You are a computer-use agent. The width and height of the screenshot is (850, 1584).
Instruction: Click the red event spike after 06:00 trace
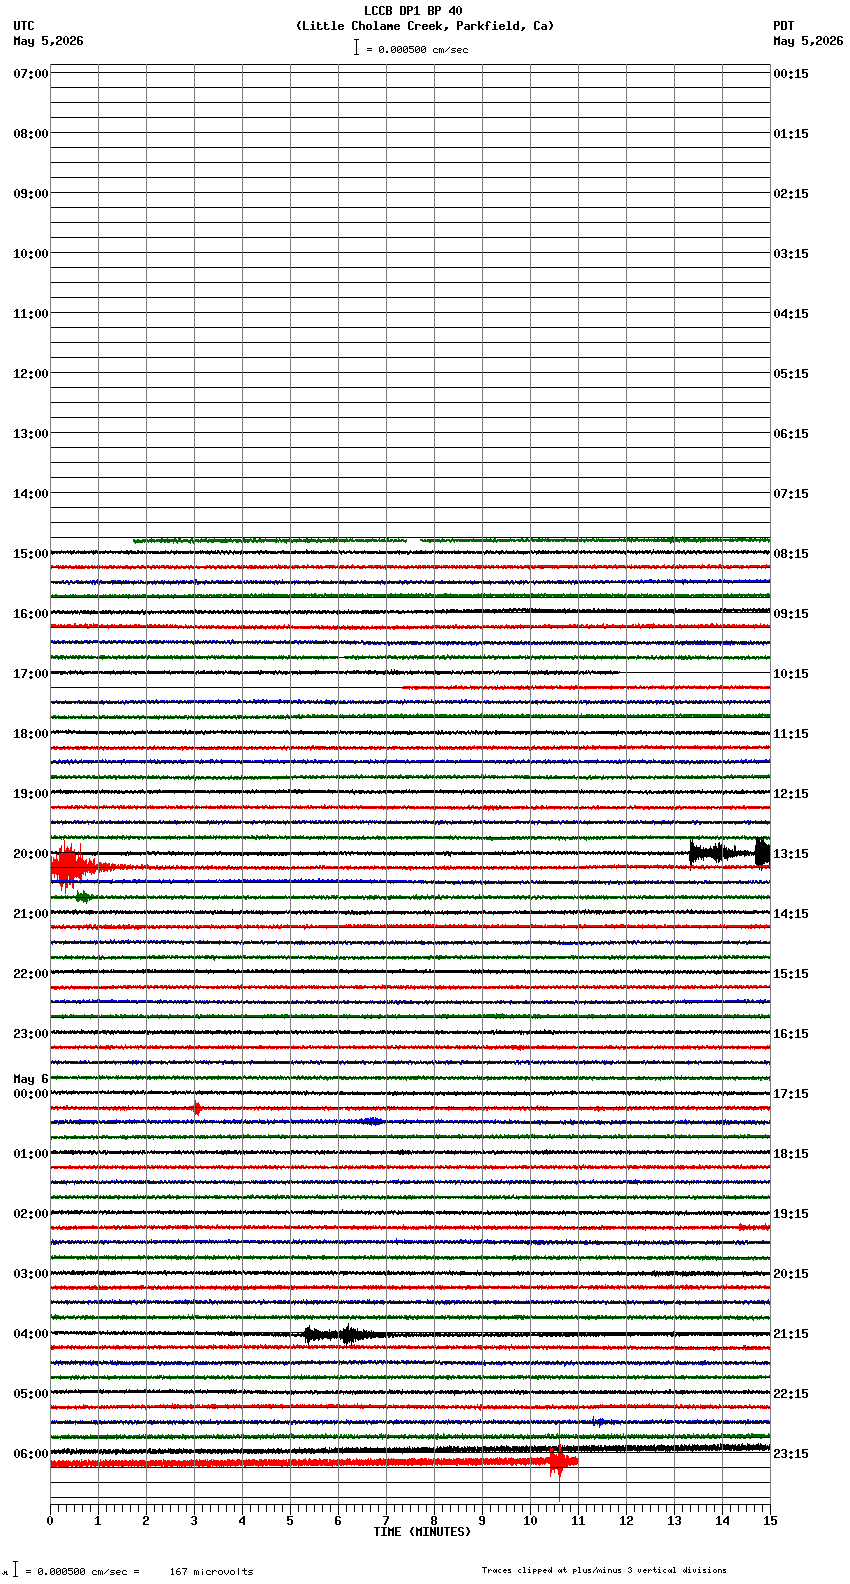coord(560,1462)
